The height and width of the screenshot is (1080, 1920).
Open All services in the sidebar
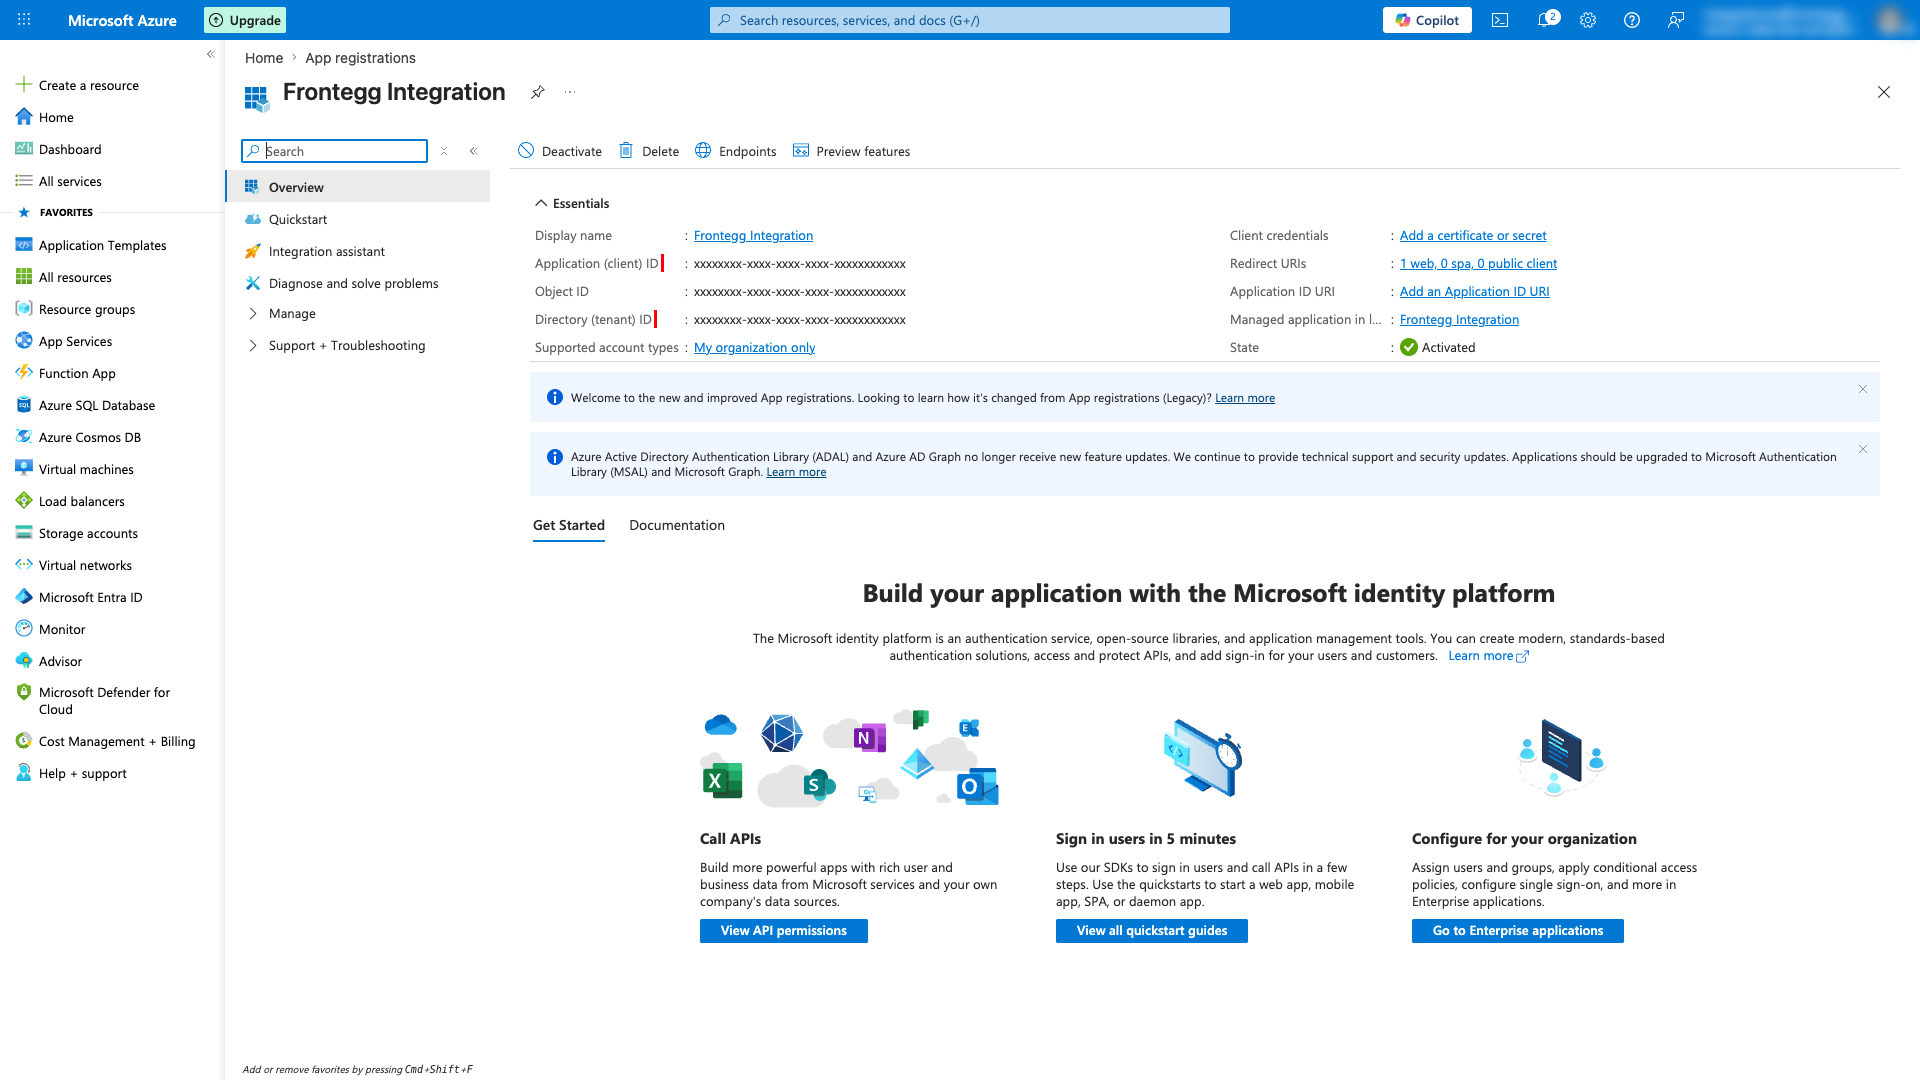pos(70,181)
